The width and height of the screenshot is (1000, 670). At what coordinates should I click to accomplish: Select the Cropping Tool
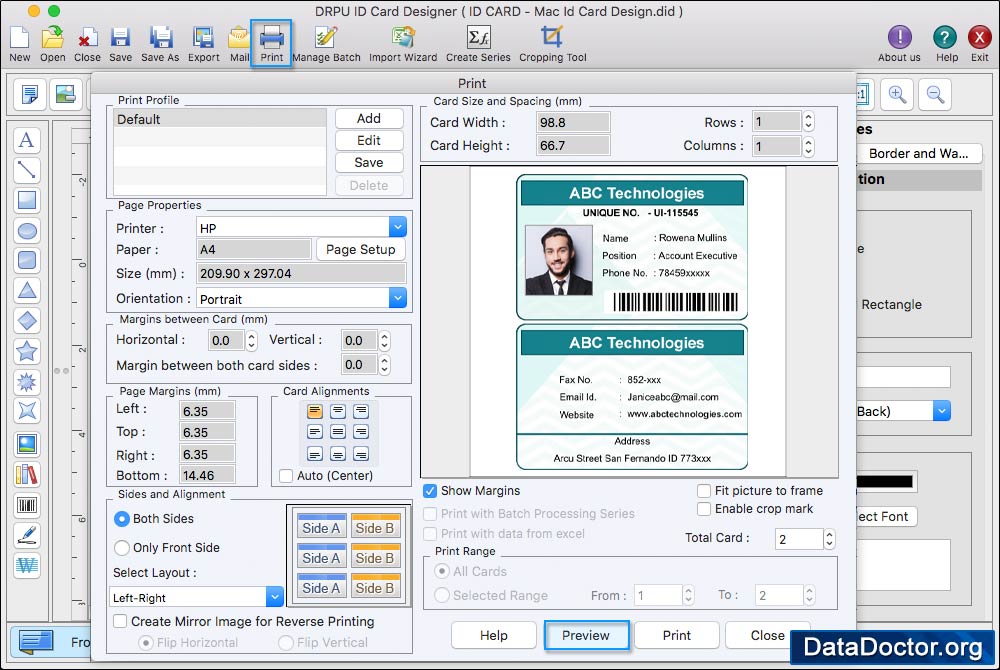(552, 43)
